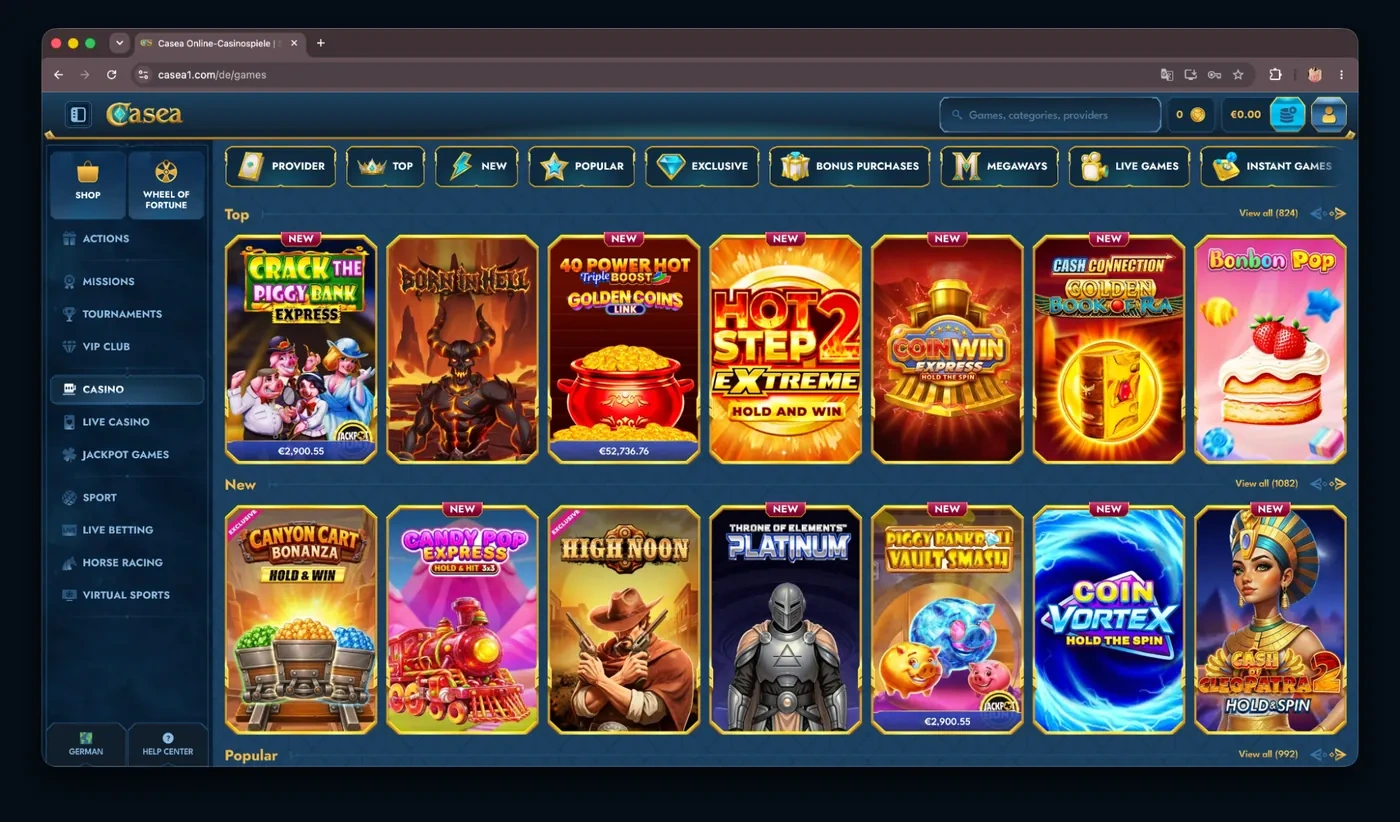The height and width of the screenshot is (822, 1400).
Task: Select the Live Games category
Action: tap(1129, 166)
